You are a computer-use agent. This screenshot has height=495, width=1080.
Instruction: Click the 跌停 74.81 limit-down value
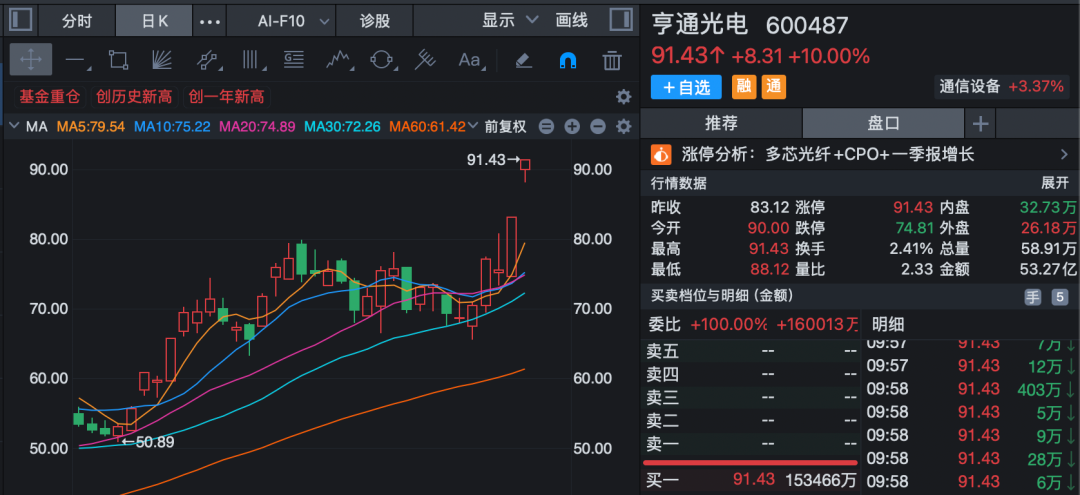pyautogui.click(x=913, y=228)
